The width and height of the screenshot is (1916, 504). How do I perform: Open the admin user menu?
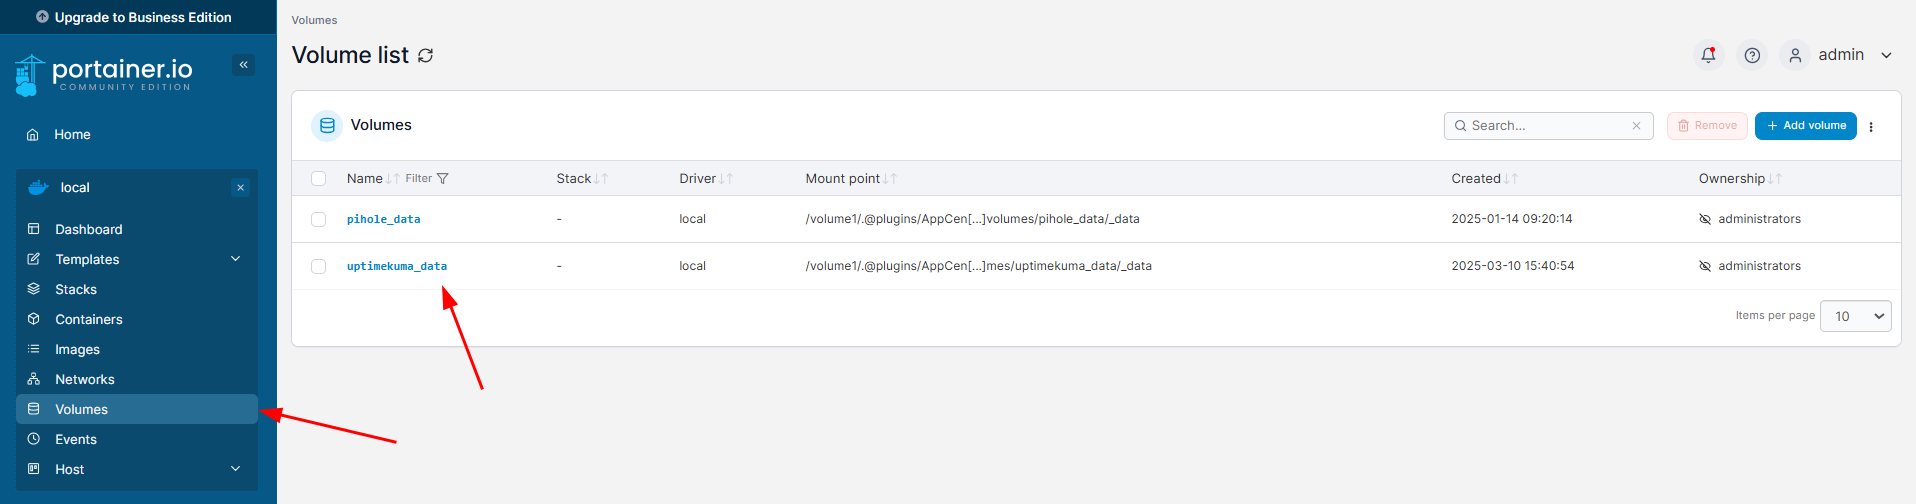point(1842,55)
